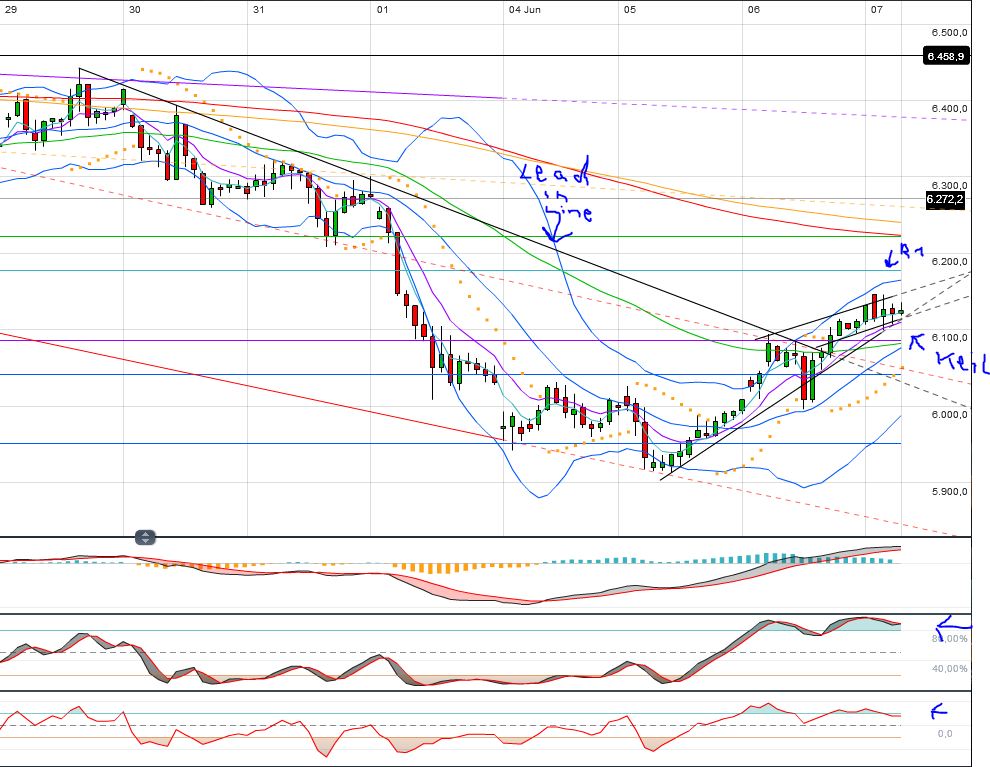Click the 5.900,0 price axis label

click(x=949, y=491)
